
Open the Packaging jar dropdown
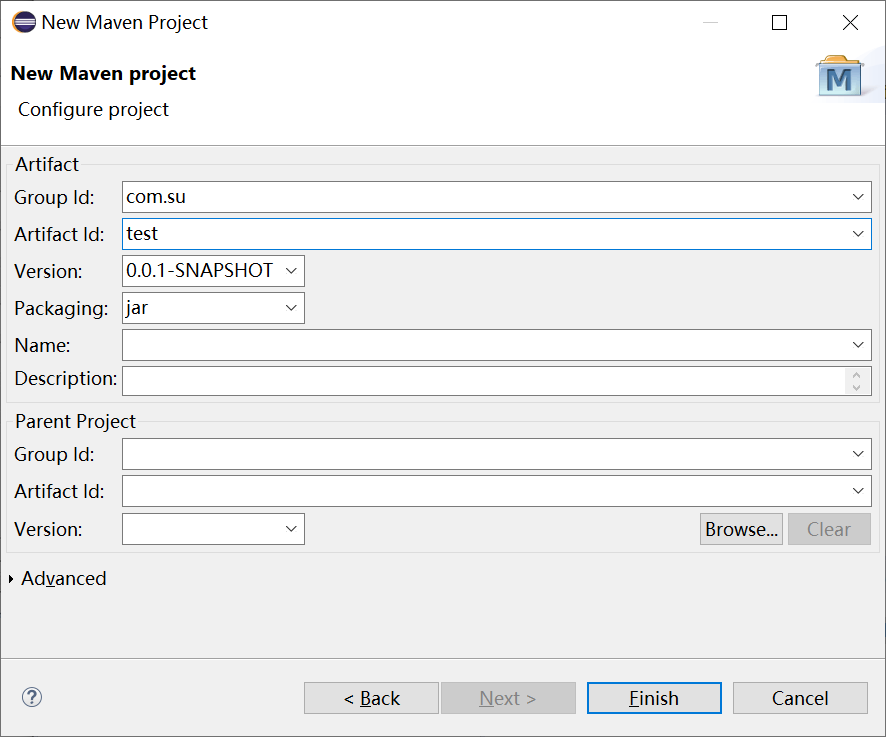291,308
